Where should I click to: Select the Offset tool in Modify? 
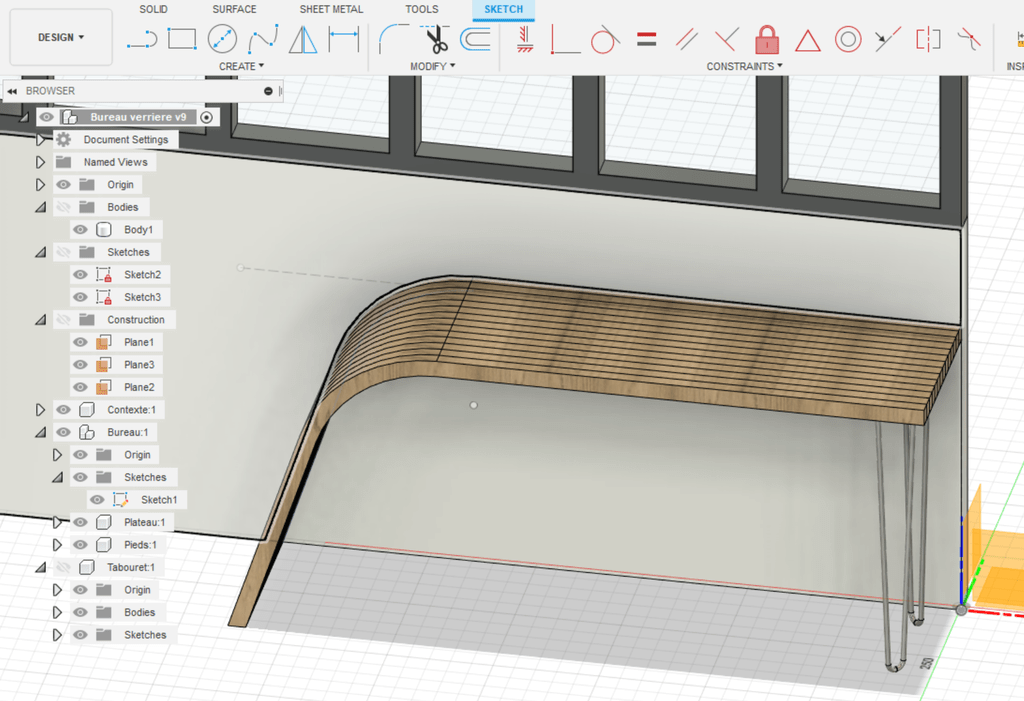475,39
